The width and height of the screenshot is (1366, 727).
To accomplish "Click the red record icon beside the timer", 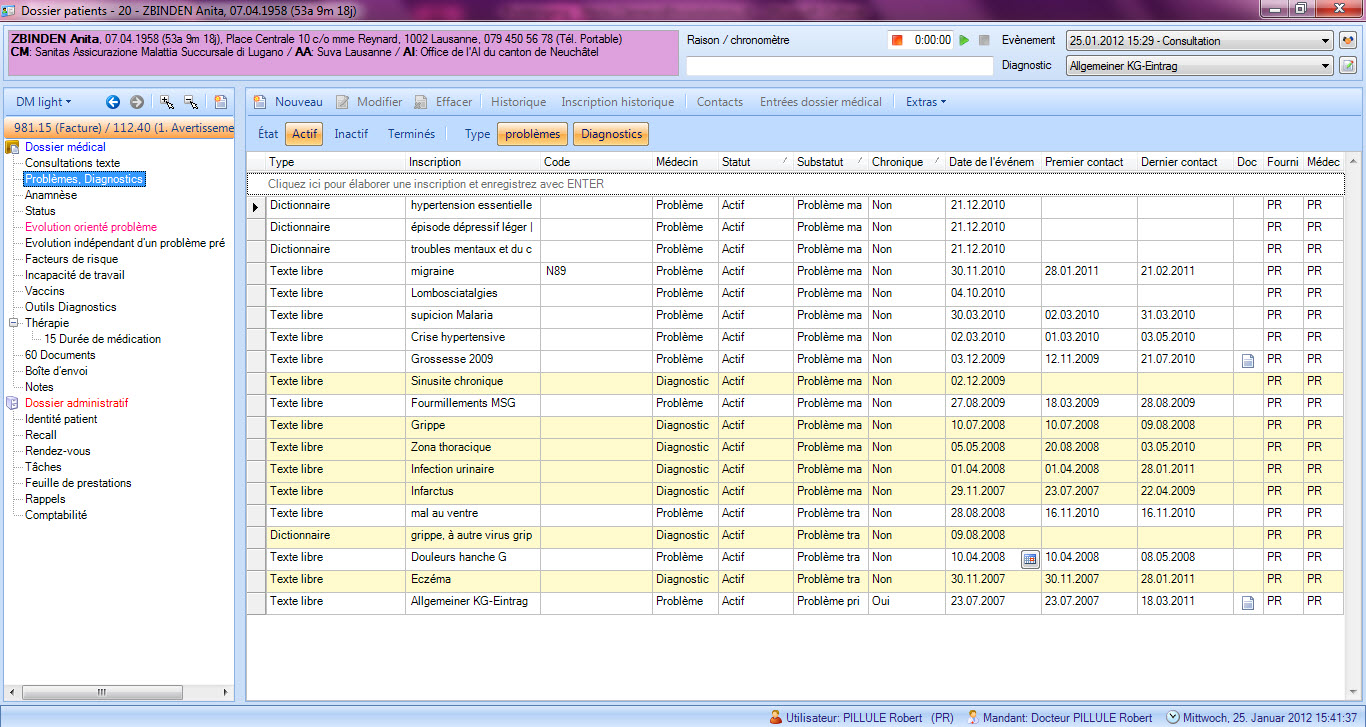I will [897, 41].
